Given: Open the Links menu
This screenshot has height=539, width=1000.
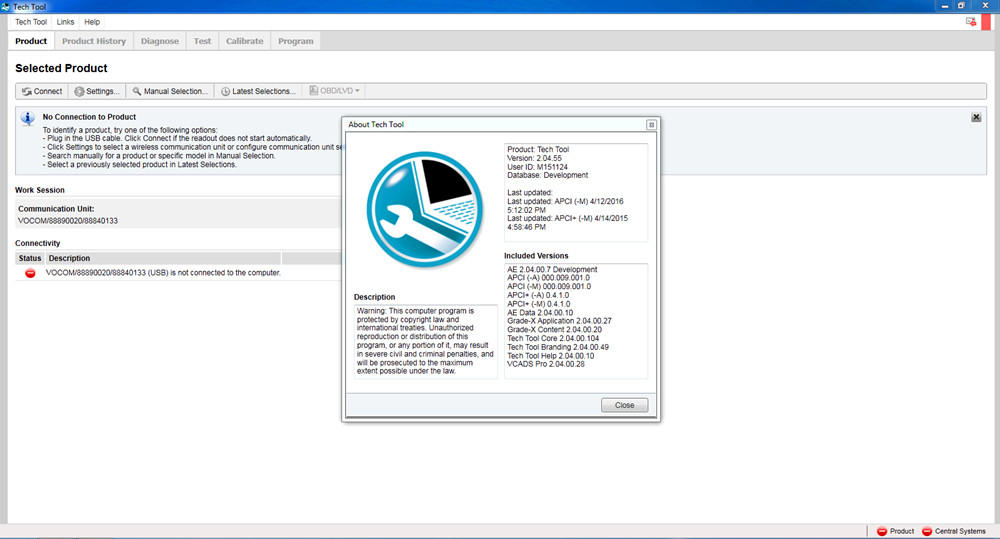Looking at the screenshot, I should 65,22.
